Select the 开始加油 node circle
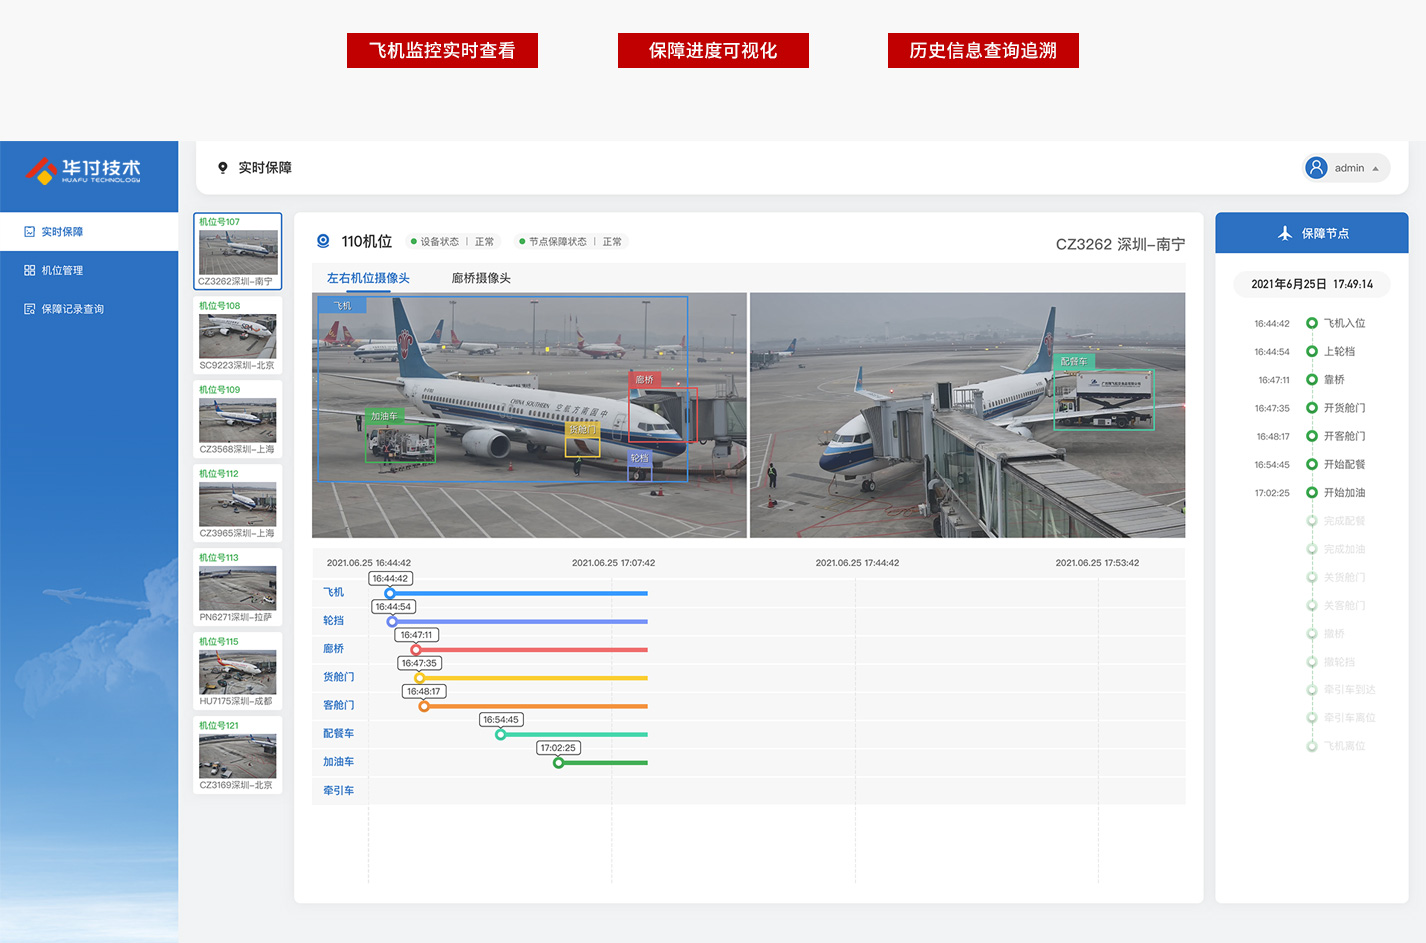The width and height of the screenshot is (1426, 943). point(1312,493)
